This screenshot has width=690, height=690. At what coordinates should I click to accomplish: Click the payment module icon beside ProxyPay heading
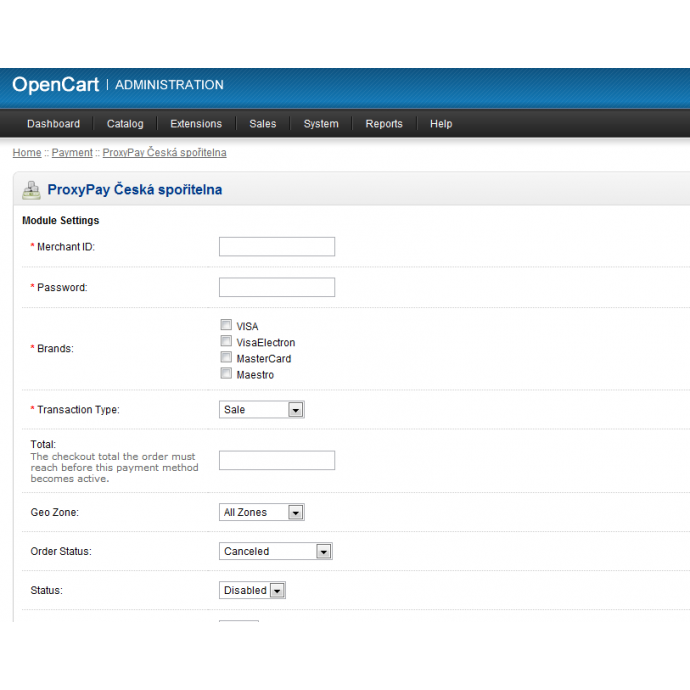coord(31,190)
